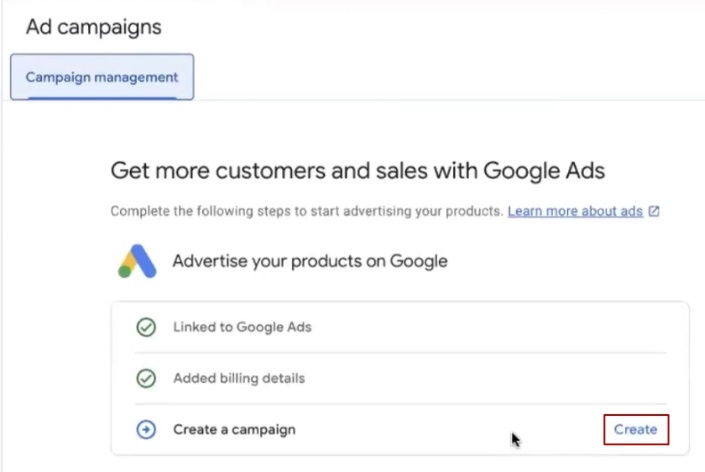Screen dimensions: 705x472
Task: Click the Complete the following steps description text
Action: click(x=306, y=212)
